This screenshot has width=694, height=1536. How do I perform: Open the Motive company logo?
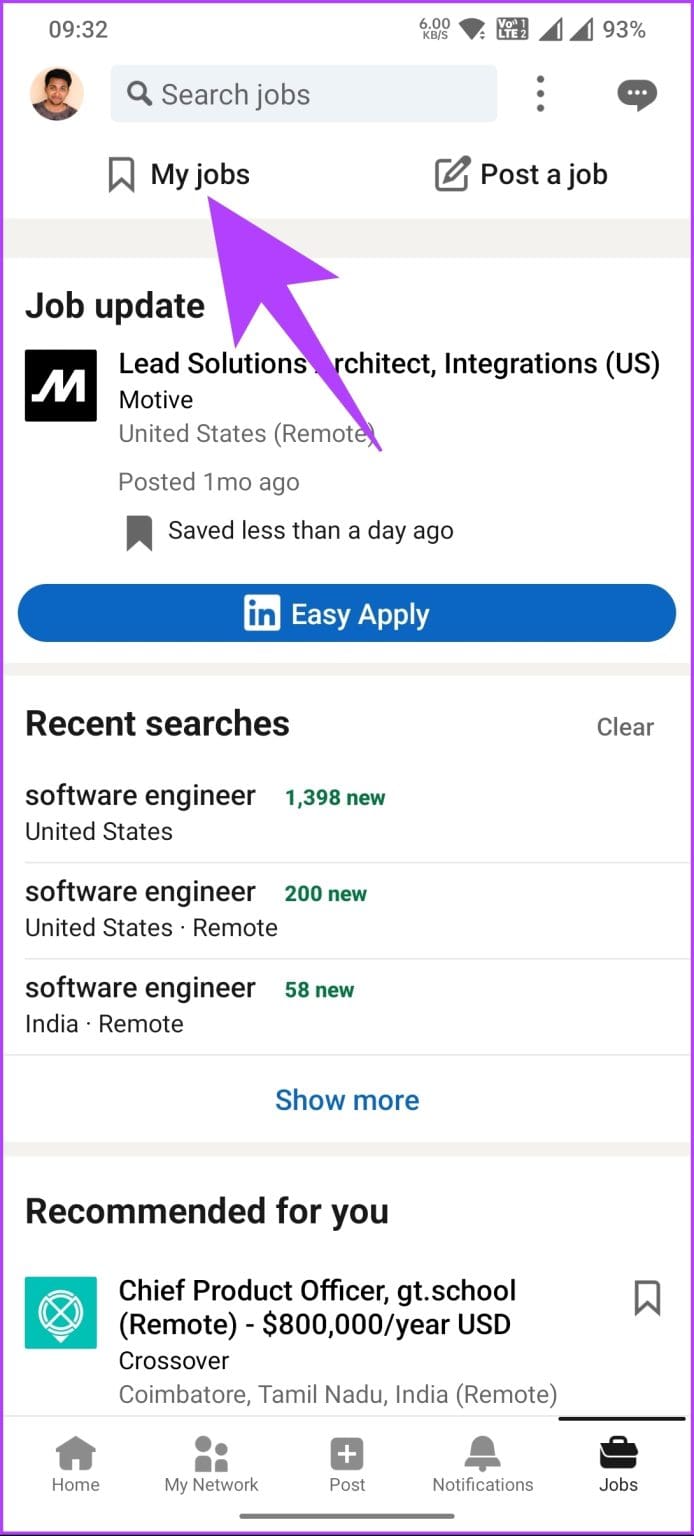(x=61, y=385)
